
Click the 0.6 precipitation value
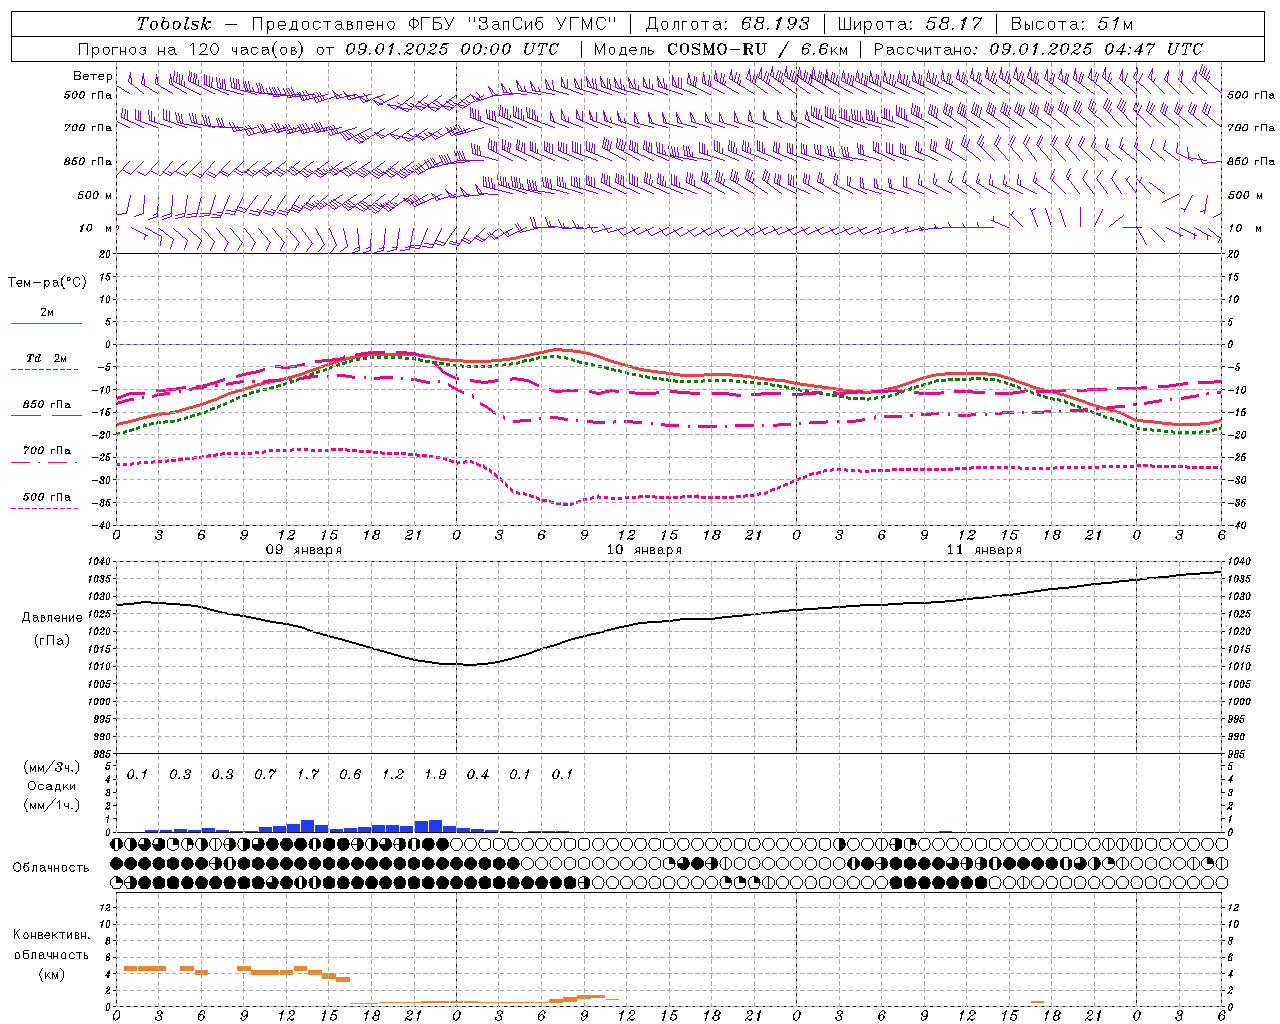pyautogui.click(x=350, y=775)
